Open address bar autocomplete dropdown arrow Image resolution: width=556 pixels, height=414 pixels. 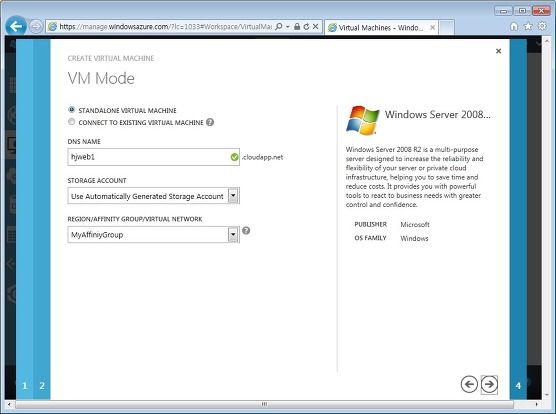pyautogui.click(x=288, y=27)
